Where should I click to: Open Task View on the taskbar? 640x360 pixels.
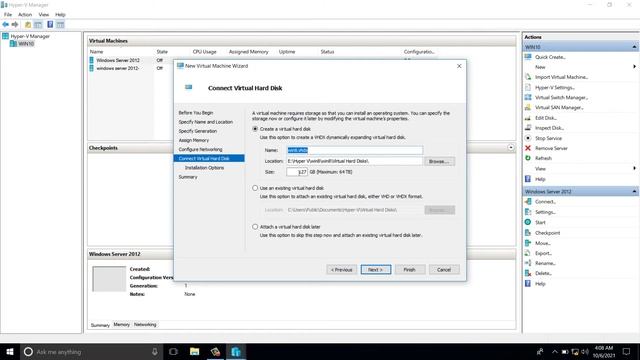(173, 351)
